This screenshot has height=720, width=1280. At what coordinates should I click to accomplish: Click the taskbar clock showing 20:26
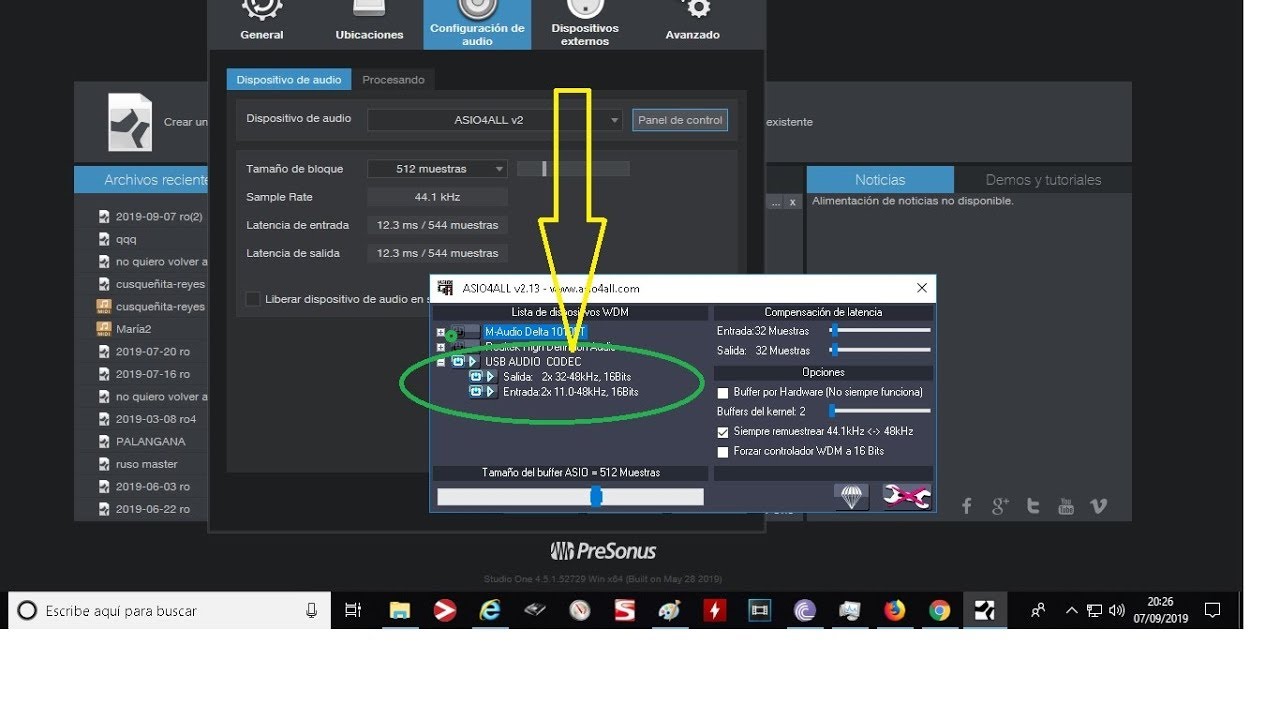[1161, 610]
